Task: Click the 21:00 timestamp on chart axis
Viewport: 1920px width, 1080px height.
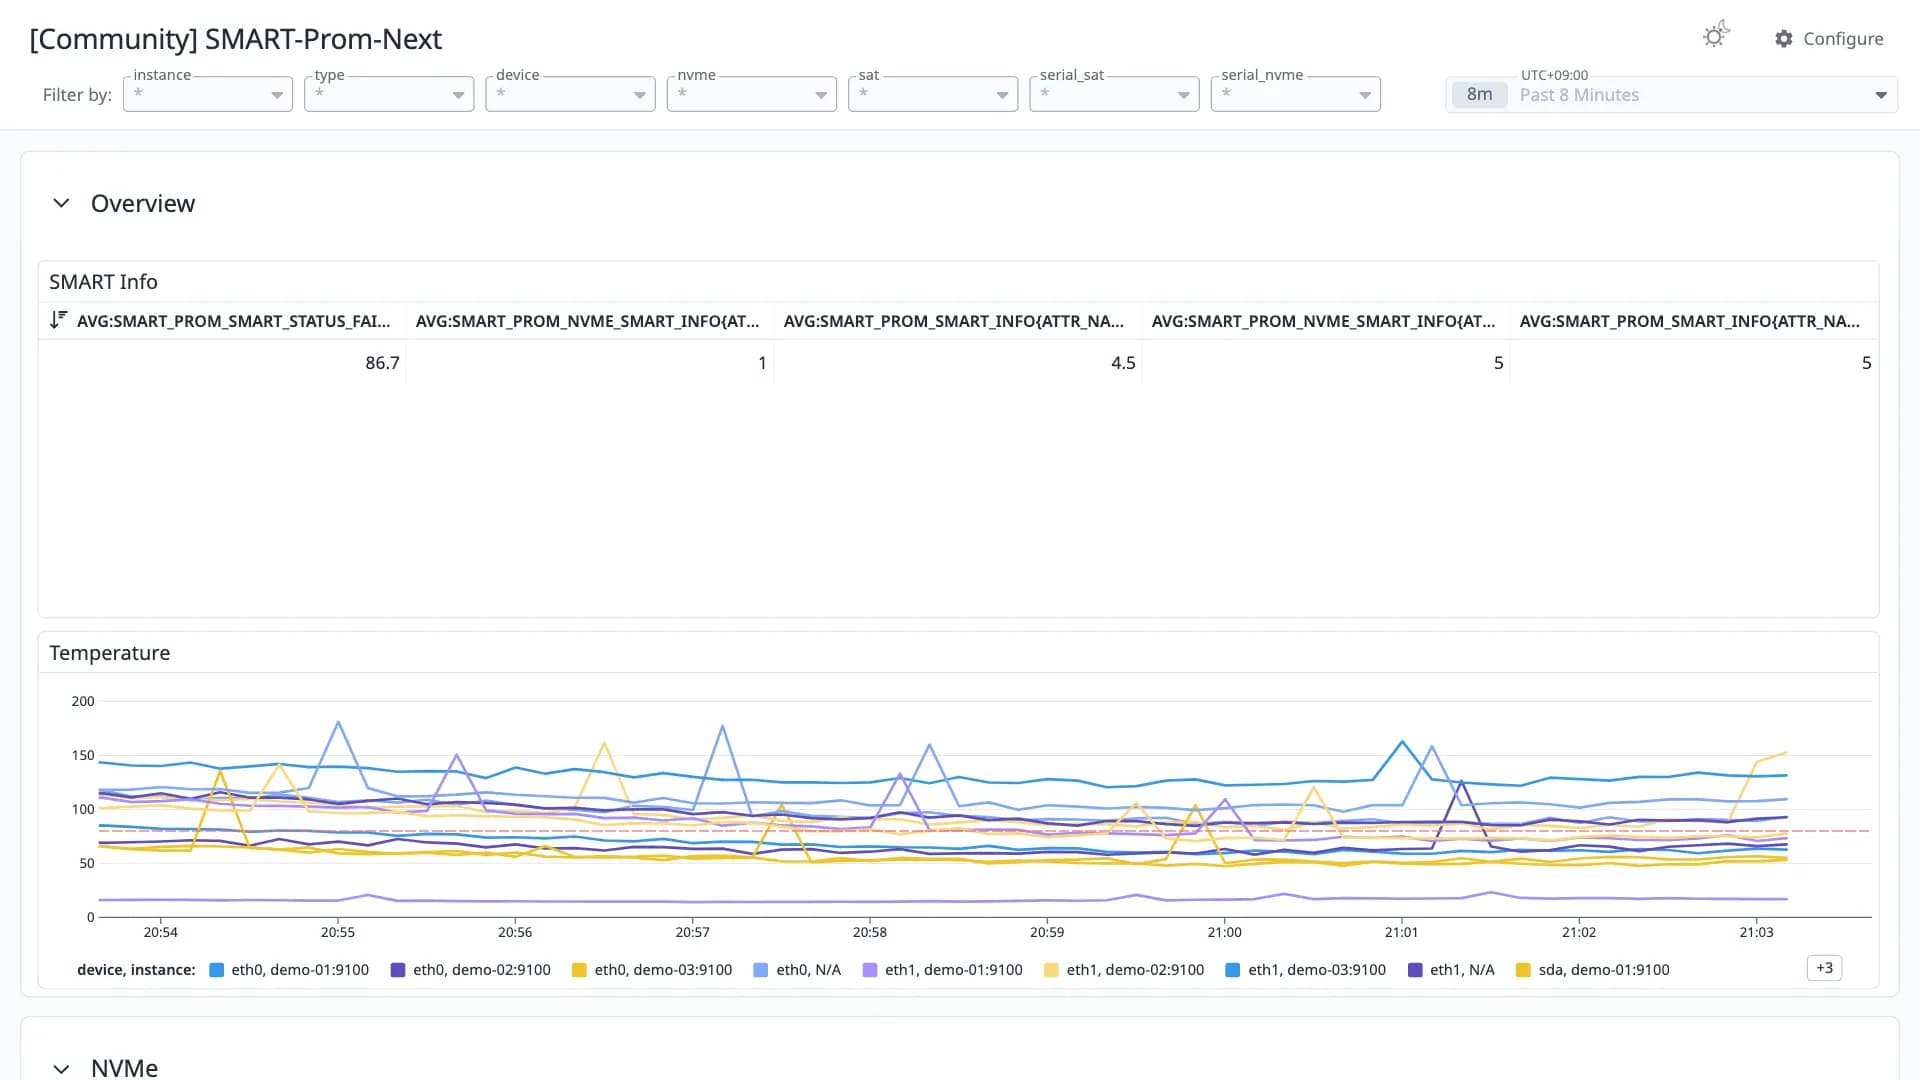Action: point(1224,932)
